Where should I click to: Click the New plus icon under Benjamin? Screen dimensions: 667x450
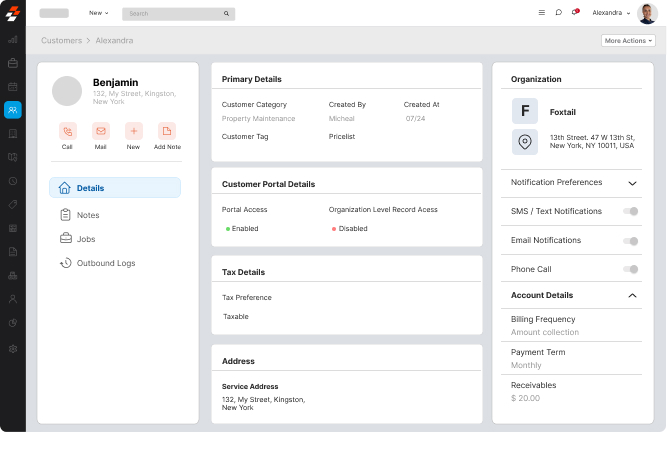click(133, 131)
